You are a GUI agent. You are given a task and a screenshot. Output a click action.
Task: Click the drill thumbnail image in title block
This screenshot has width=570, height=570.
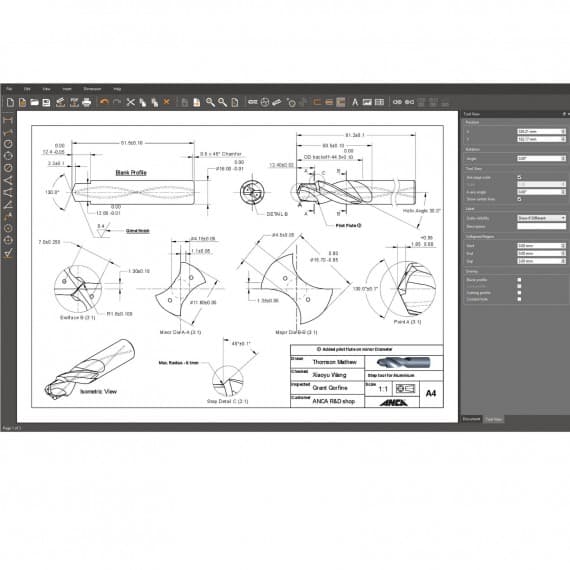pyautogui.click(x=403, y=362)
